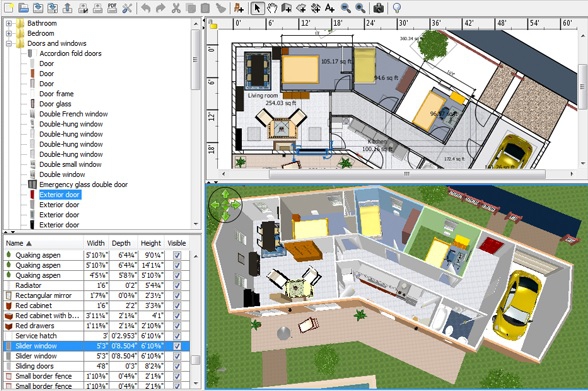588x391 pixels.
Task: Zoom out of the plan
Action: coord(345,7)
